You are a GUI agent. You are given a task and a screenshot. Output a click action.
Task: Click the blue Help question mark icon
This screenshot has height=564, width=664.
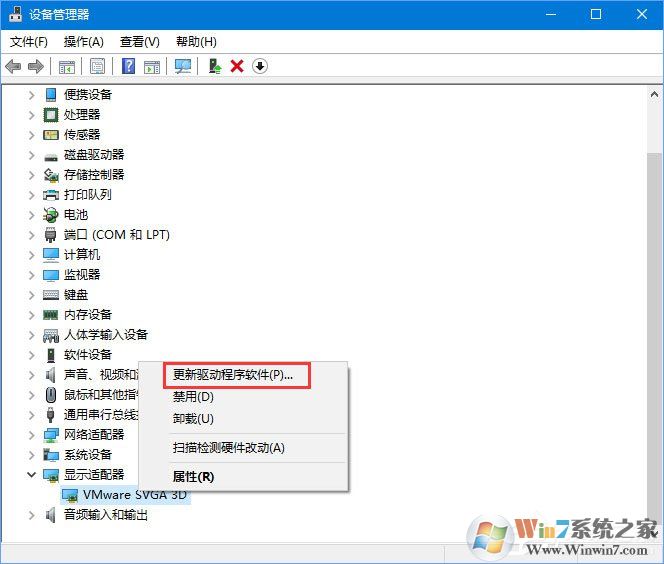(128, 66)
